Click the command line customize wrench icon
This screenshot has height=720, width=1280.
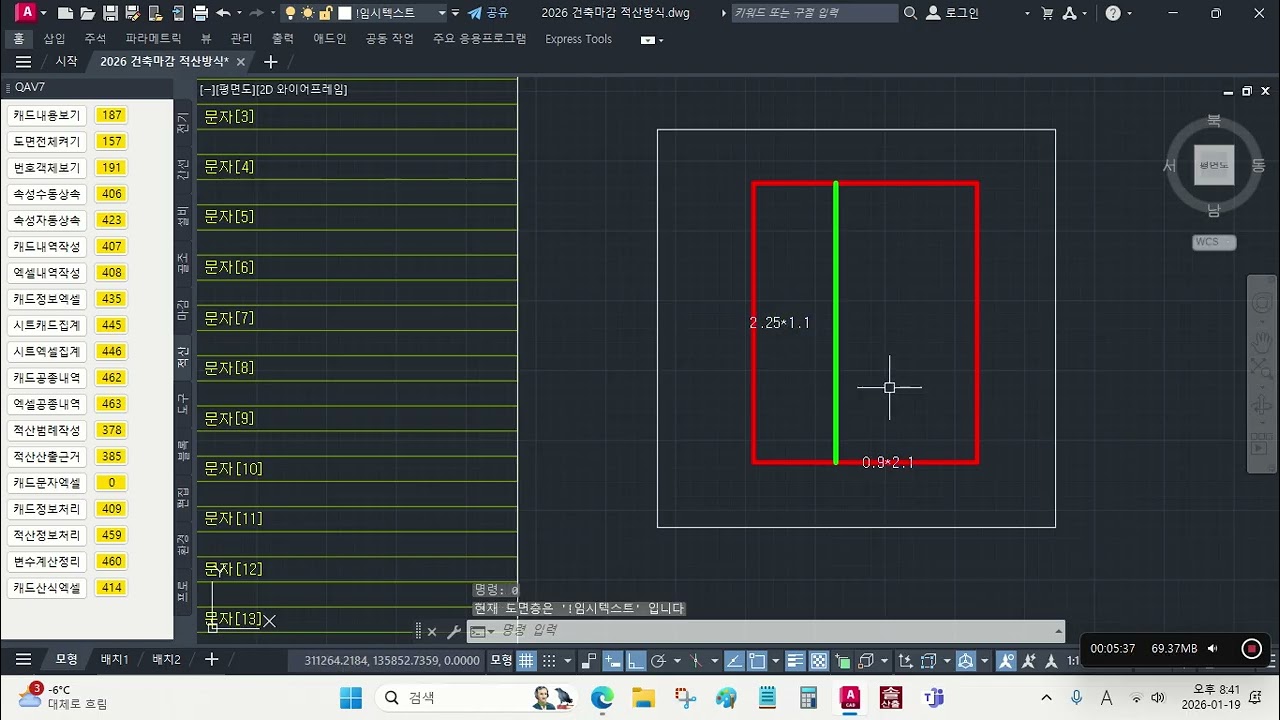tap(453, 632)
